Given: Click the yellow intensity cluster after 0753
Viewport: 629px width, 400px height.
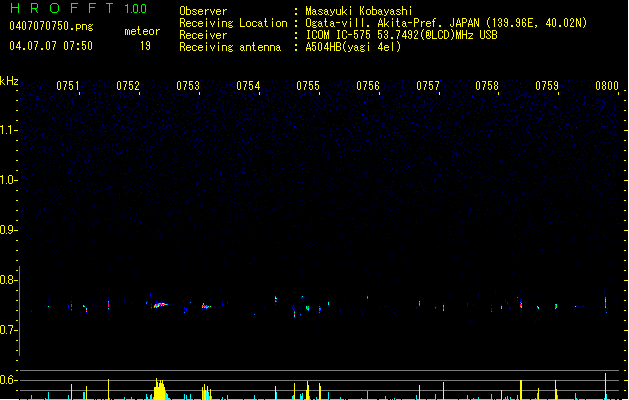Looking at the screenshot, I should tap(206, 392).
